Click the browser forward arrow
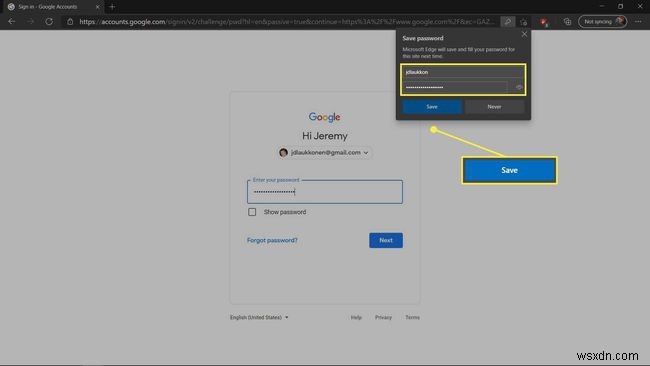The height and width of the screenshot is (366, 650). [30, 22]
